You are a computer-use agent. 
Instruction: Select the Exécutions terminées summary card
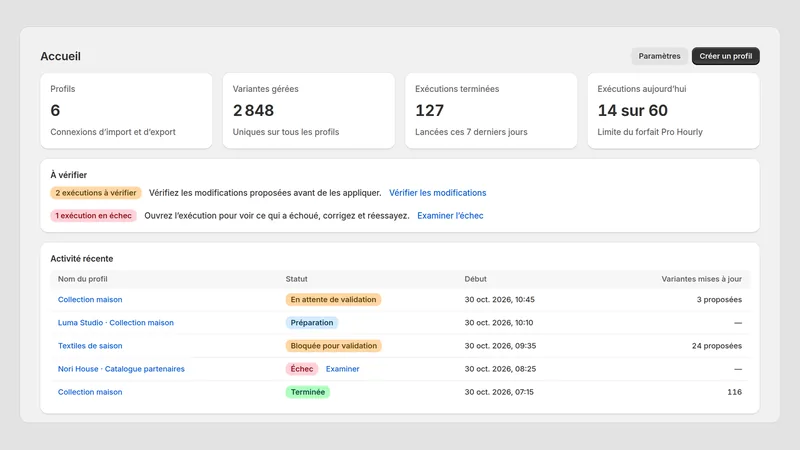pyautogui.click(x=491, y=111)
